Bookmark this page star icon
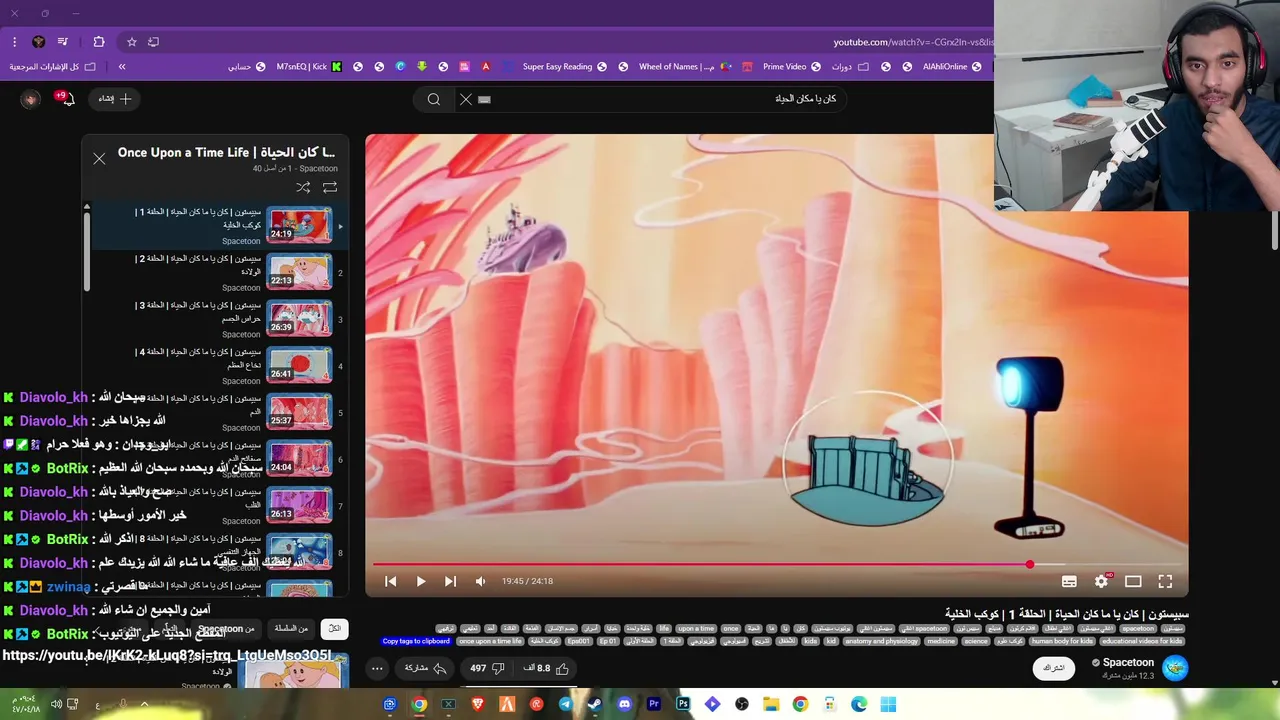This screenshot has width=1280, height=720. click(x=131, y=42)
